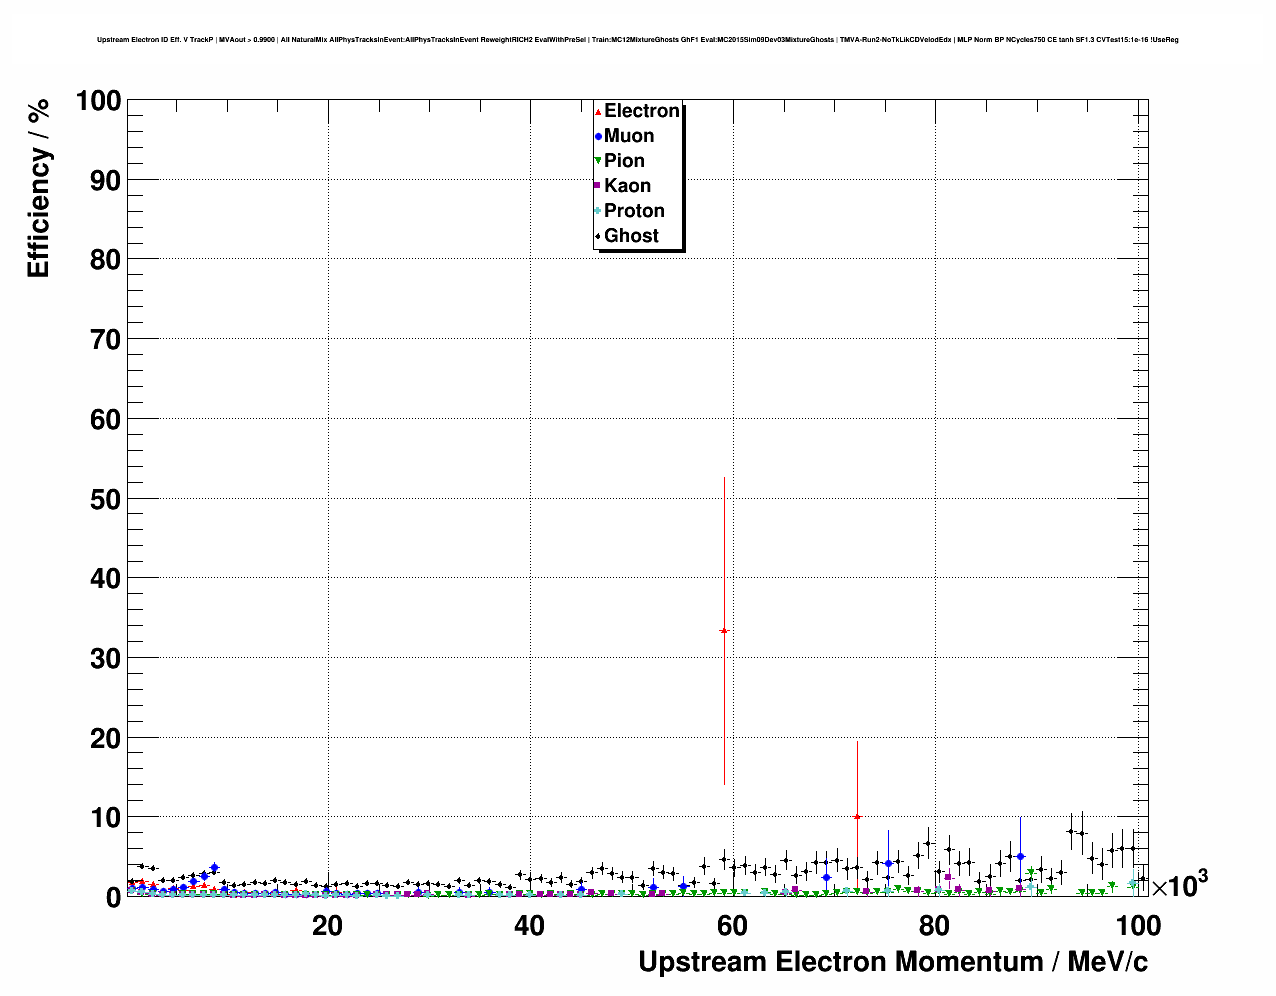This screenshot has width=1276, height=996.
Task: Select the Electron label in the legend
Action: click(641, 111)
